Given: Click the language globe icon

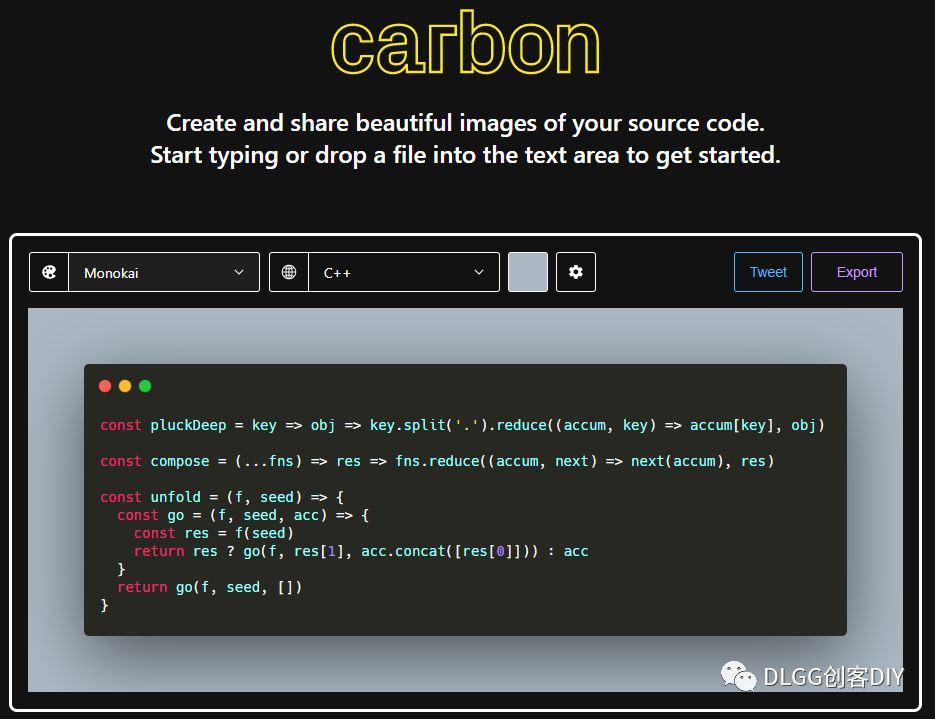Looking at the screenshot, I should point(289,272).
